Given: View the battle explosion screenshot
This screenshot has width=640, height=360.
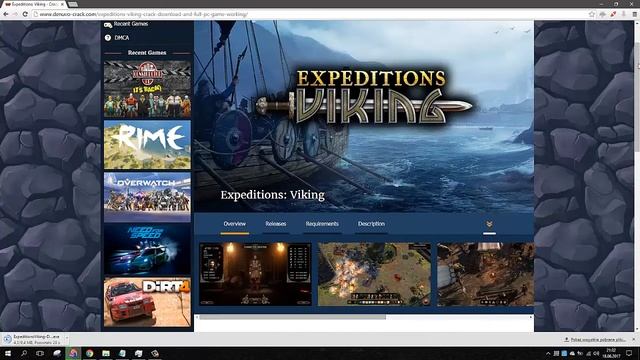Looking at the screenshot, I should (374, 274).
